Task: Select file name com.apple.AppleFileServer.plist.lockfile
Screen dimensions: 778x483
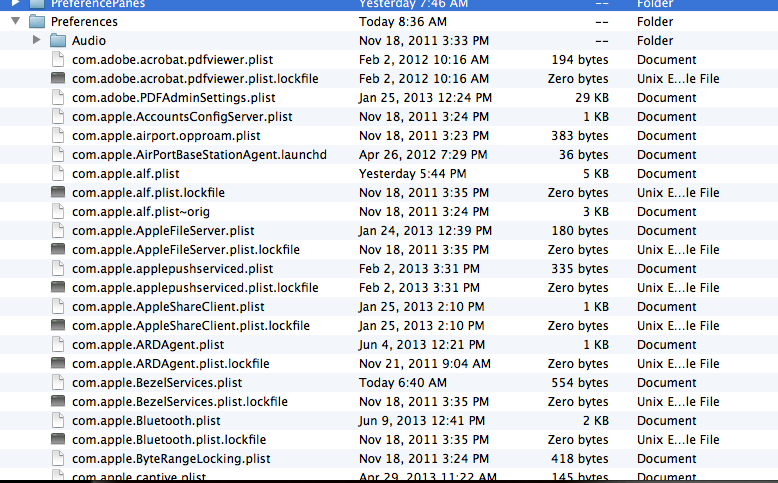Action: (x=186, y=250)
